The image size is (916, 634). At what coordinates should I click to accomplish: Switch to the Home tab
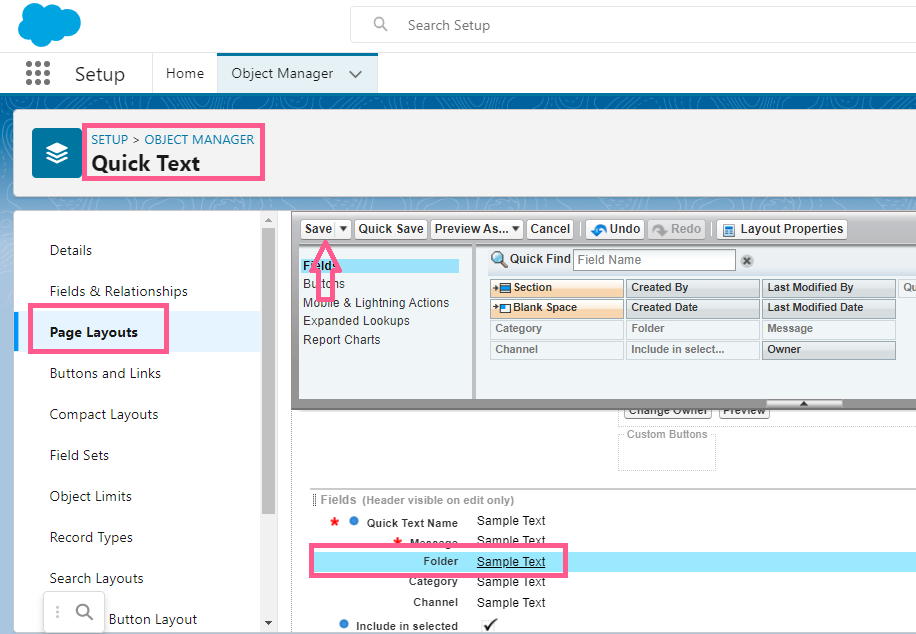pyautogui.click(x=185, y=73)
